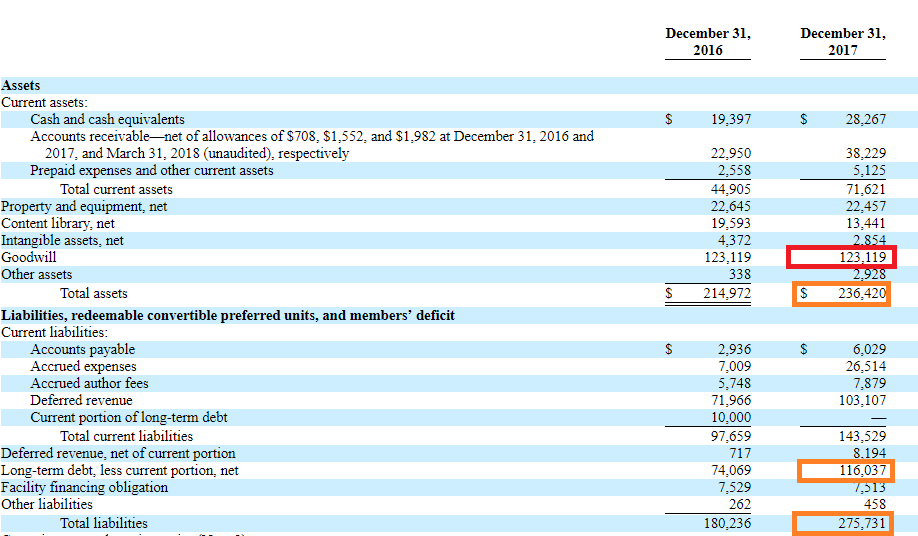Image resolution: width=918 pixels, height=536 pixels.
Task: Select 2016 accrued author fees 5,748
Action: pos(734,383)
